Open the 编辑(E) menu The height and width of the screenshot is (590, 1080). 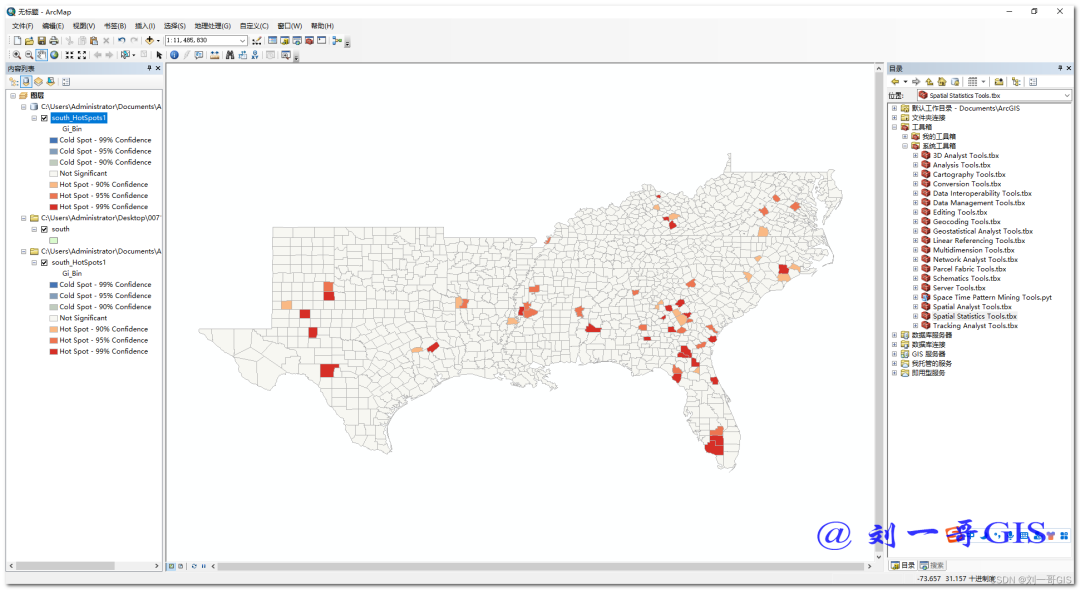pos(53,26)
